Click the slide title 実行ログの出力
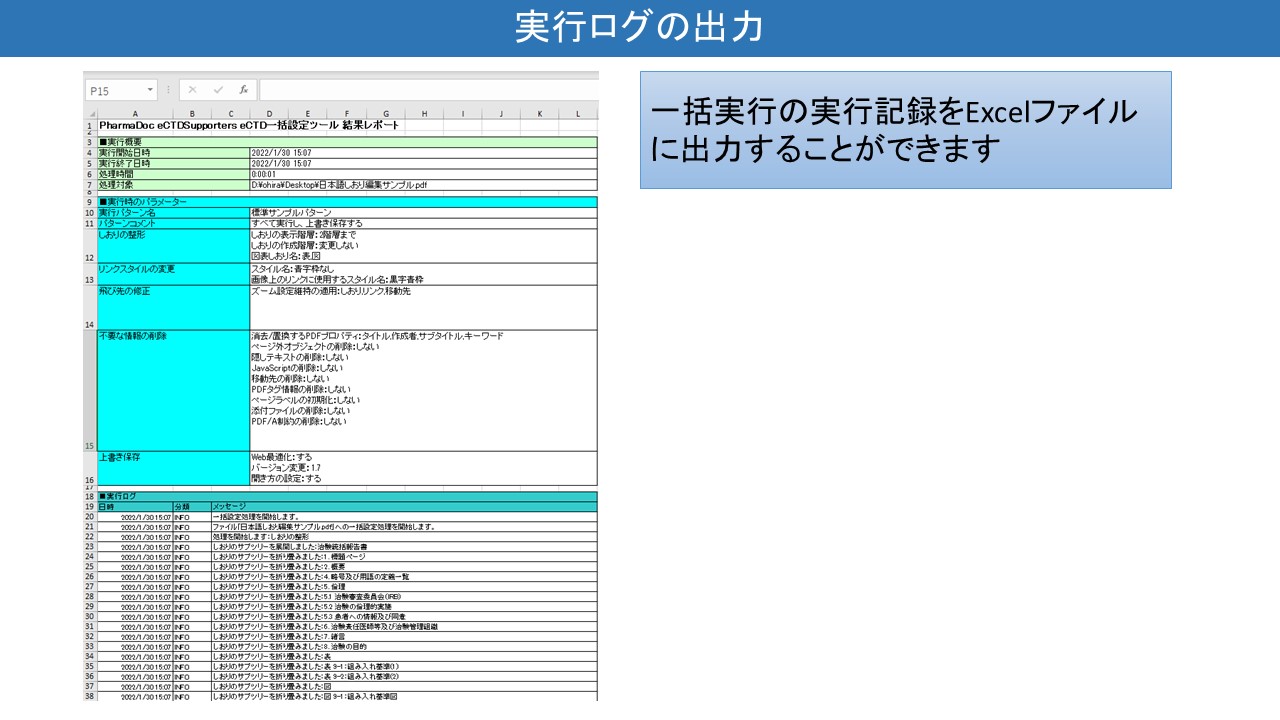Screen dimensions: 1280x720 pyautogui.click(x=639, y=28)
